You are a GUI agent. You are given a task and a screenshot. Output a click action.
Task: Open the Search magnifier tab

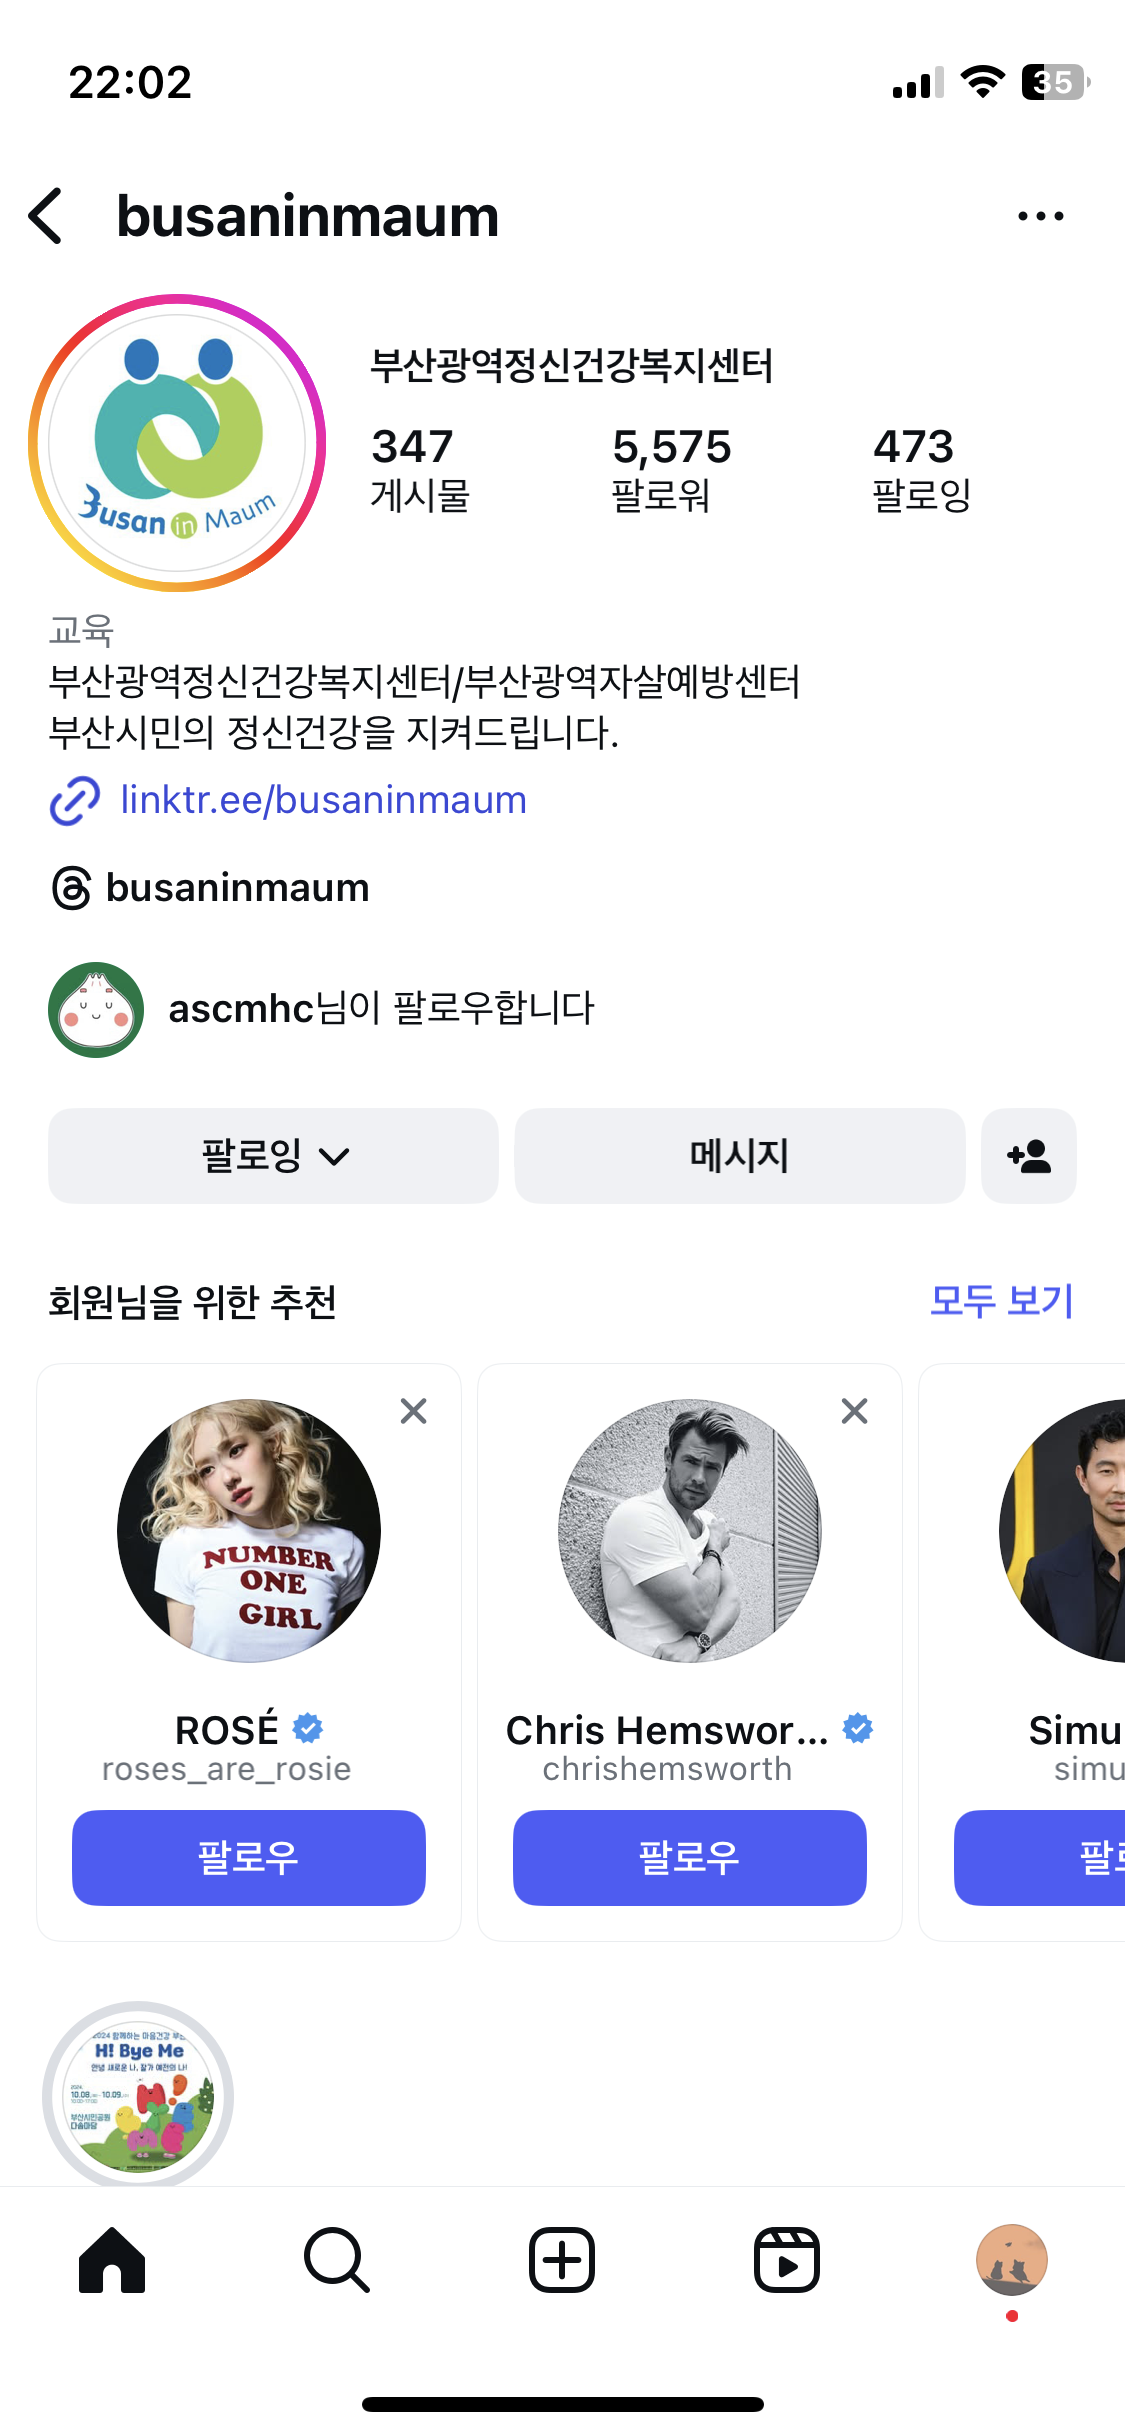337,2260
